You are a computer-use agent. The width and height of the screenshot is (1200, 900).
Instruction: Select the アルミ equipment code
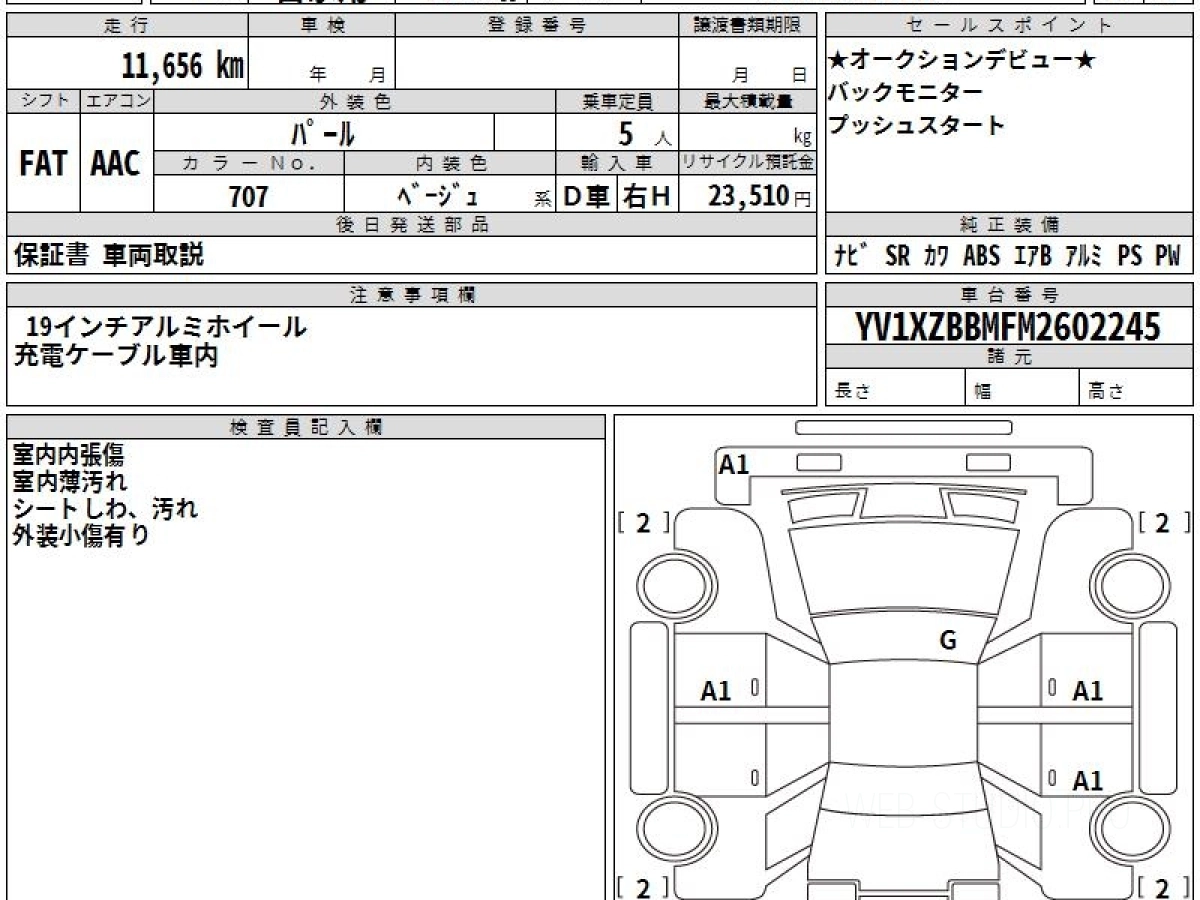pos(1083,256)
